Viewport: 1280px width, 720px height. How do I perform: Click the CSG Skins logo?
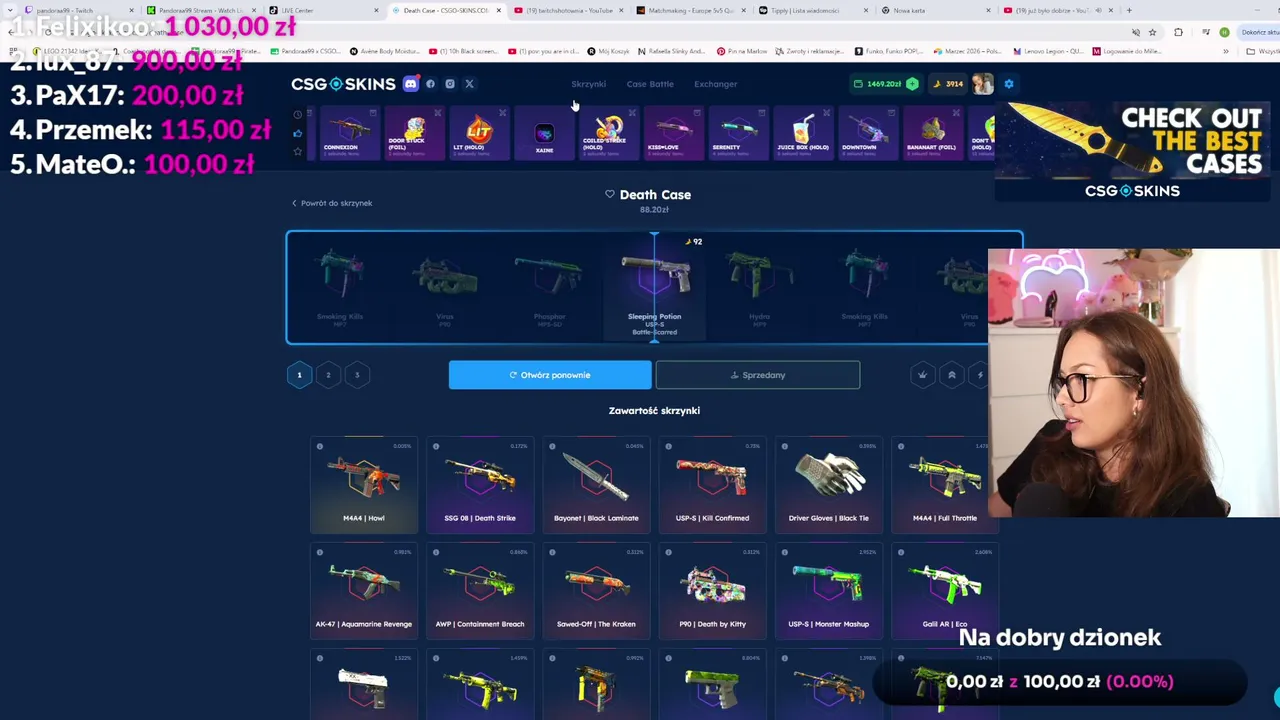[343, 84]
